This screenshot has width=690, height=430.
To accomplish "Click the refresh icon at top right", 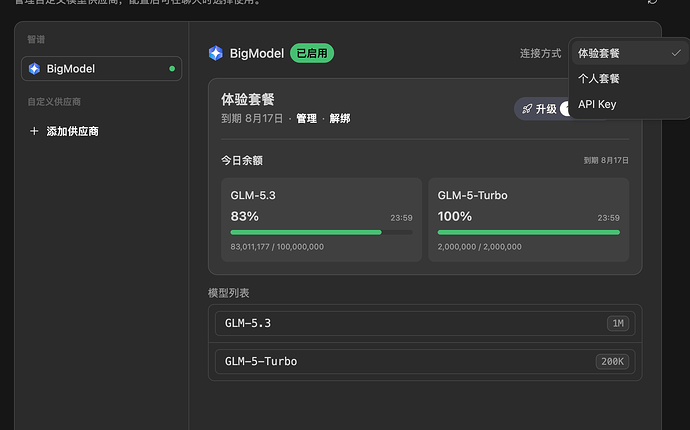I will pyautogui.click(x=653, y=1).
